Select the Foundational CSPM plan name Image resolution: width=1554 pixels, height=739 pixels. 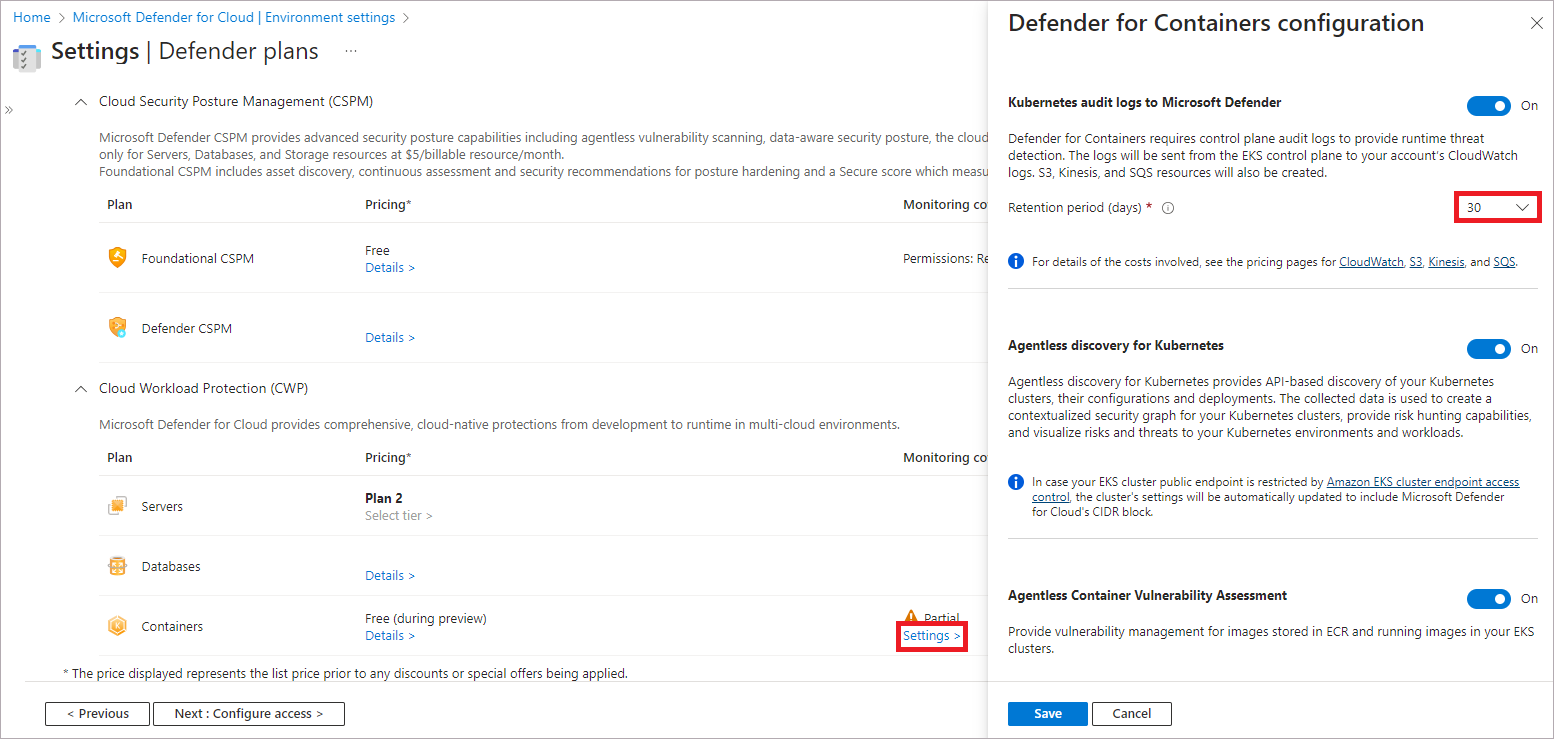click(x=198, y=258)
